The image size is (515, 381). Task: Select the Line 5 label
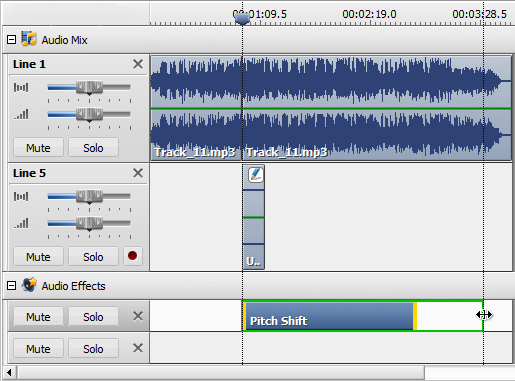[29, 173]
